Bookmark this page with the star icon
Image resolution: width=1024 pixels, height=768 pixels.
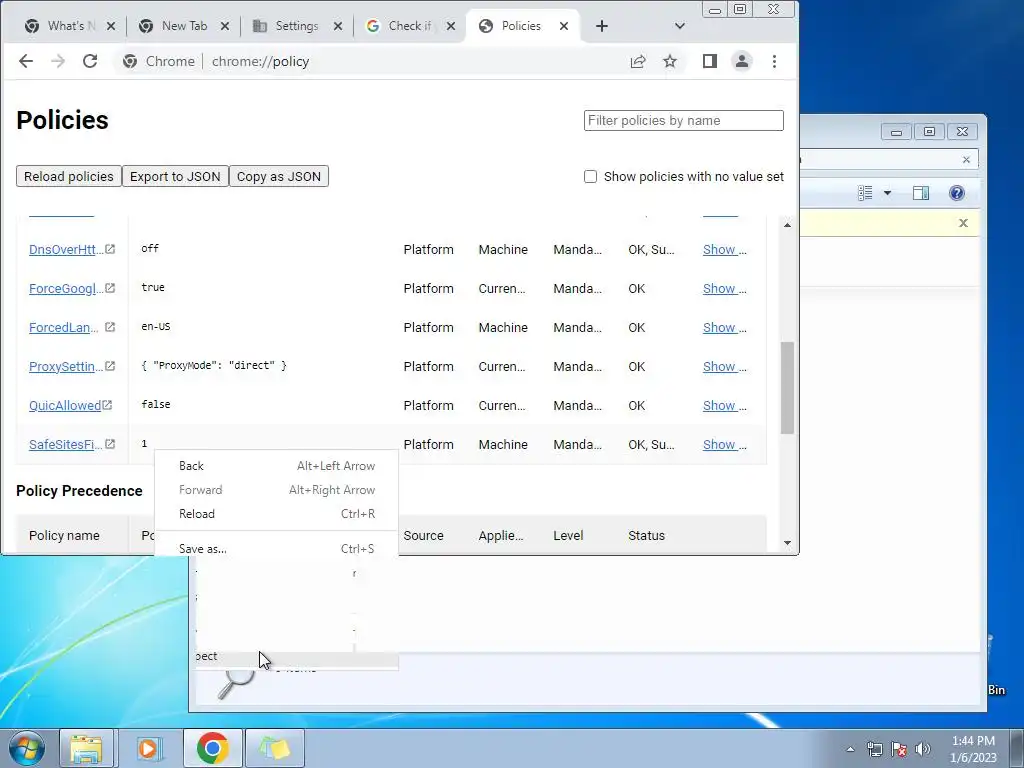click(x=670, y=61)
